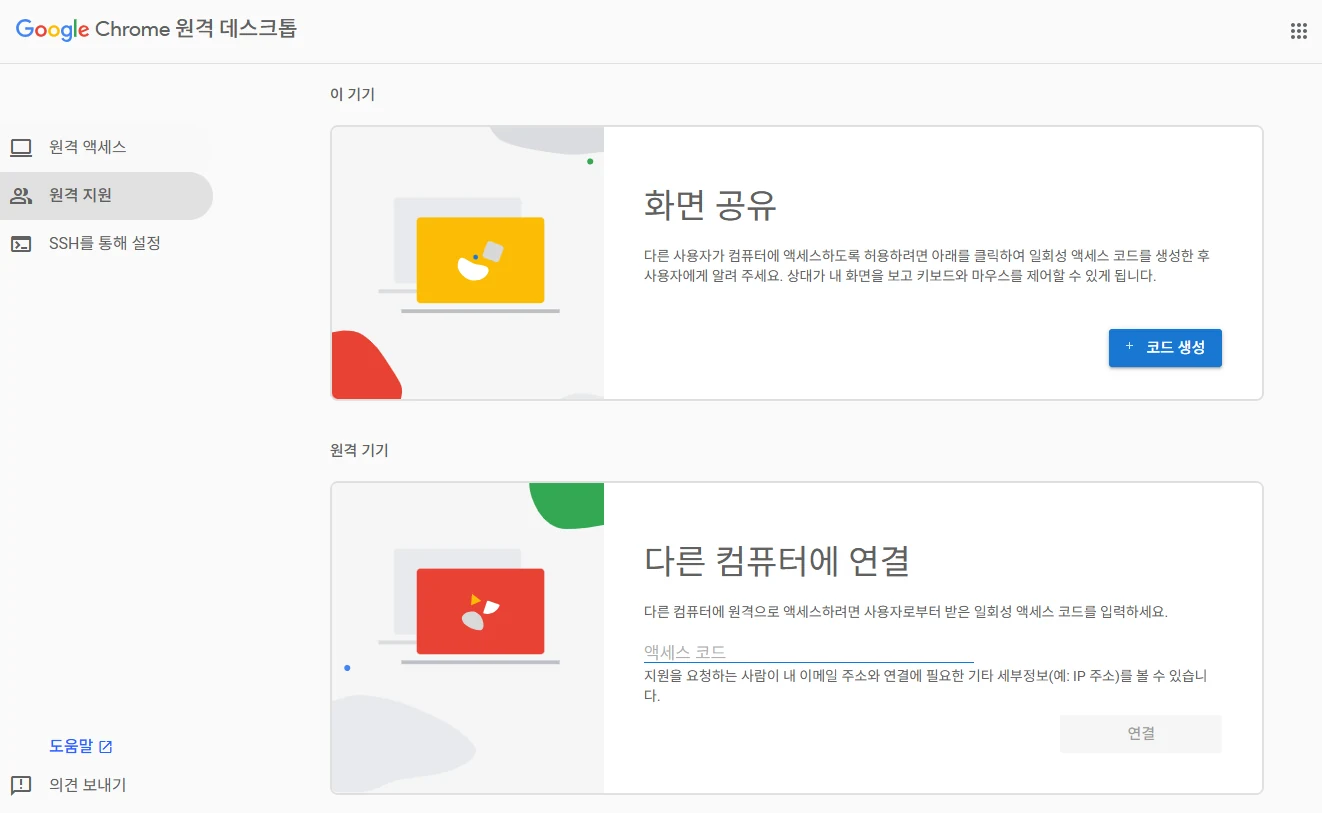Click the 이 기기 section label
1322x813 pixels.
352,95
